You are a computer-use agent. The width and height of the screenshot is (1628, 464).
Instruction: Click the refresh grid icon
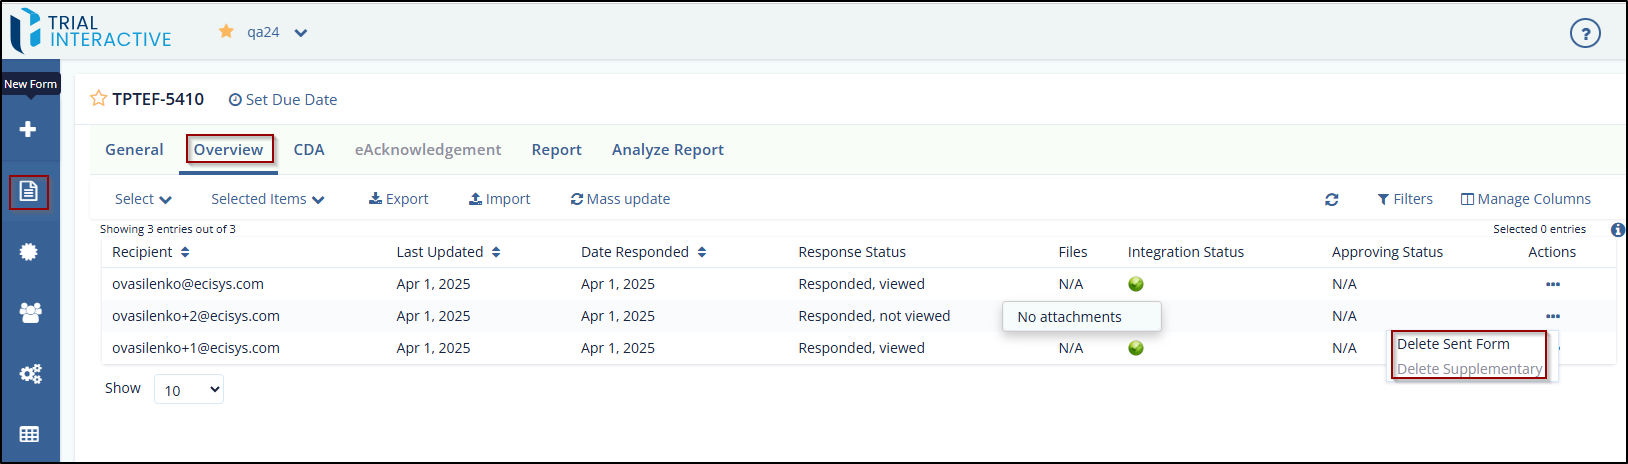pos(1331,200)
